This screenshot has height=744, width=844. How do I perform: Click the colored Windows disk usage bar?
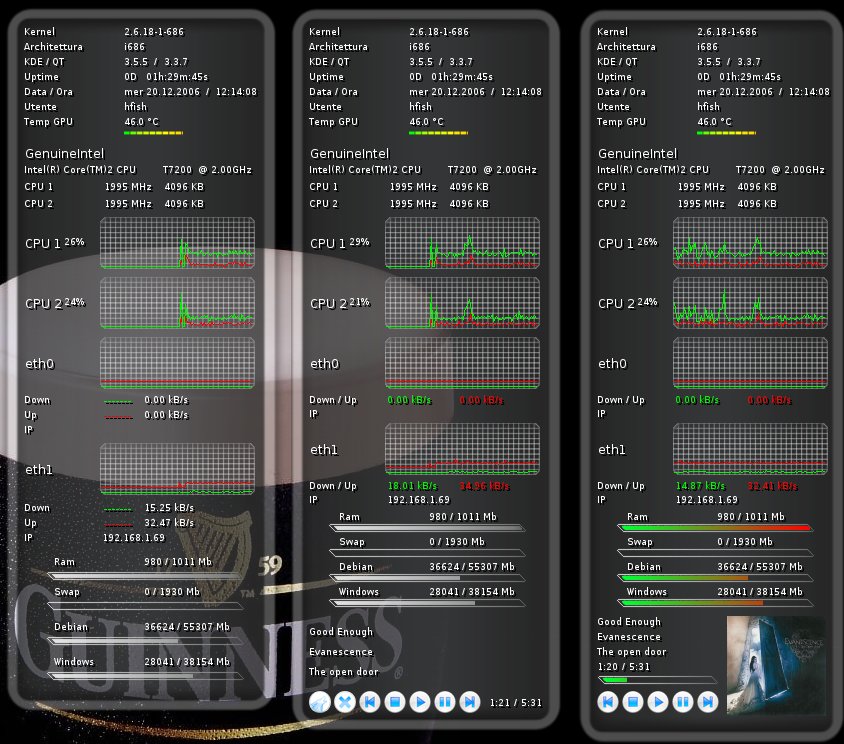[x=715, y=603]
